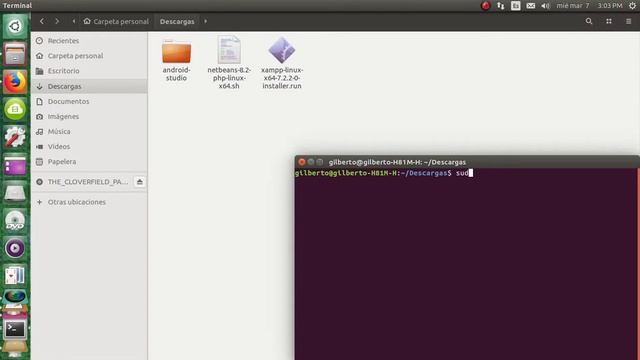The height and width of the screenshot is (360, 640).
Task: Open the sound volume indicator
Action: pos(545,6)
